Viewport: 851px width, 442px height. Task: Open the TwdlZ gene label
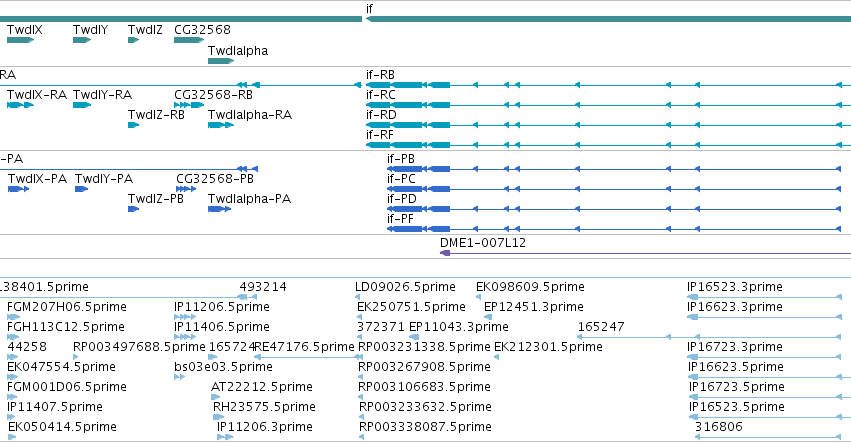point(145,30)
